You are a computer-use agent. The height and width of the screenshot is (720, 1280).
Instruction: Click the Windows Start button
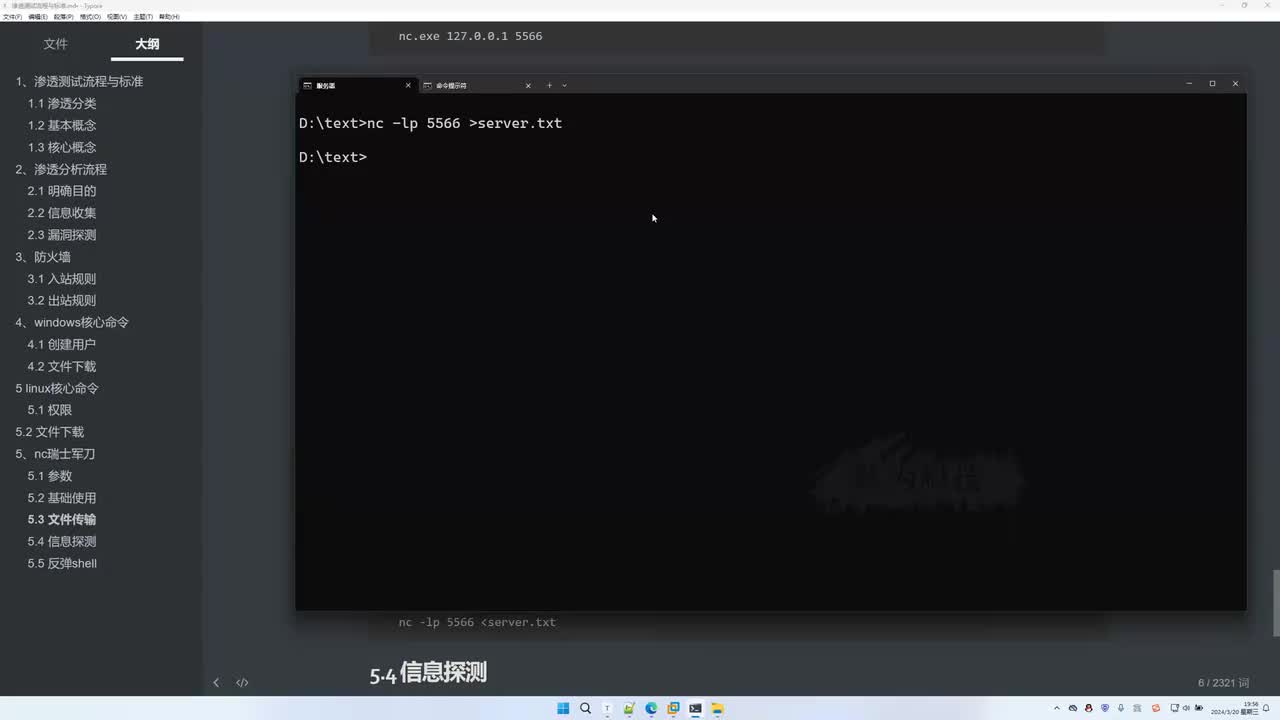(x=563, y=708)
